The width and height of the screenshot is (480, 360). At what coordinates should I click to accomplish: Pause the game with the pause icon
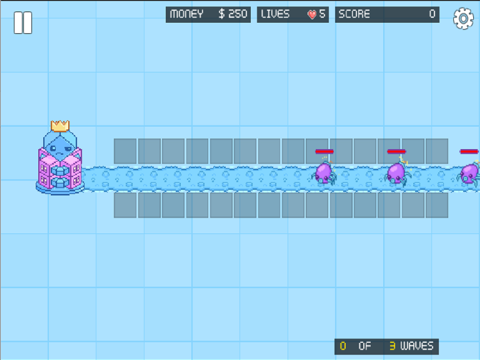point(23,23)
